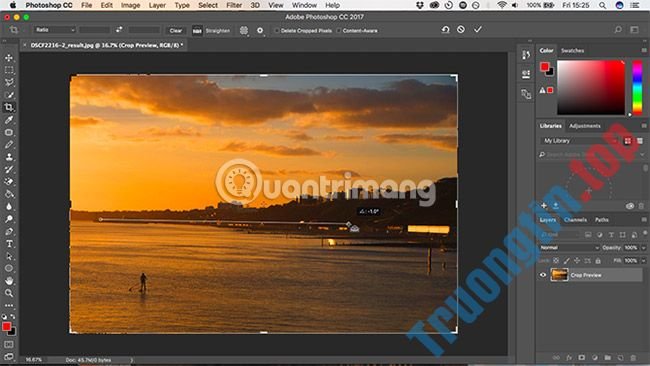Select the Rectangular Marquee tool
The height and width of the screenshot is (366, 650).
pyautogui.click(x=9, y=70)
